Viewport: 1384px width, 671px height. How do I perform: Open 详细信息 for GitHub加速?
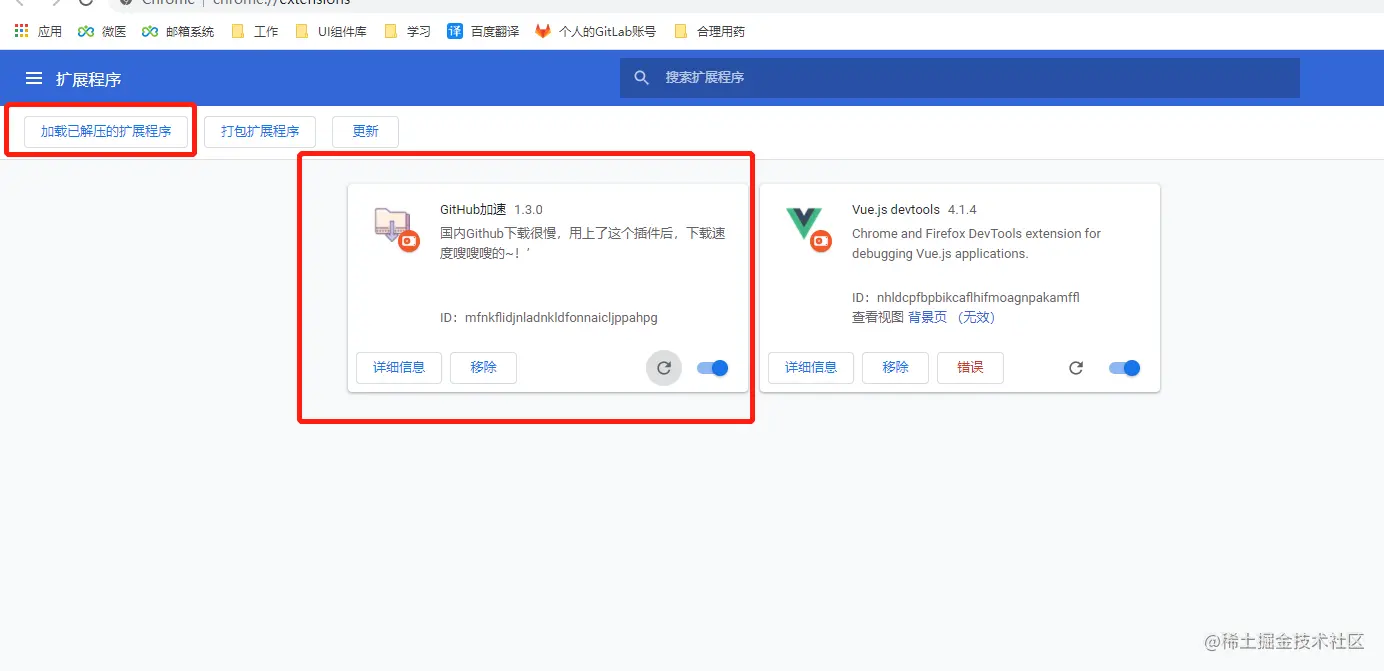[399, 367]
